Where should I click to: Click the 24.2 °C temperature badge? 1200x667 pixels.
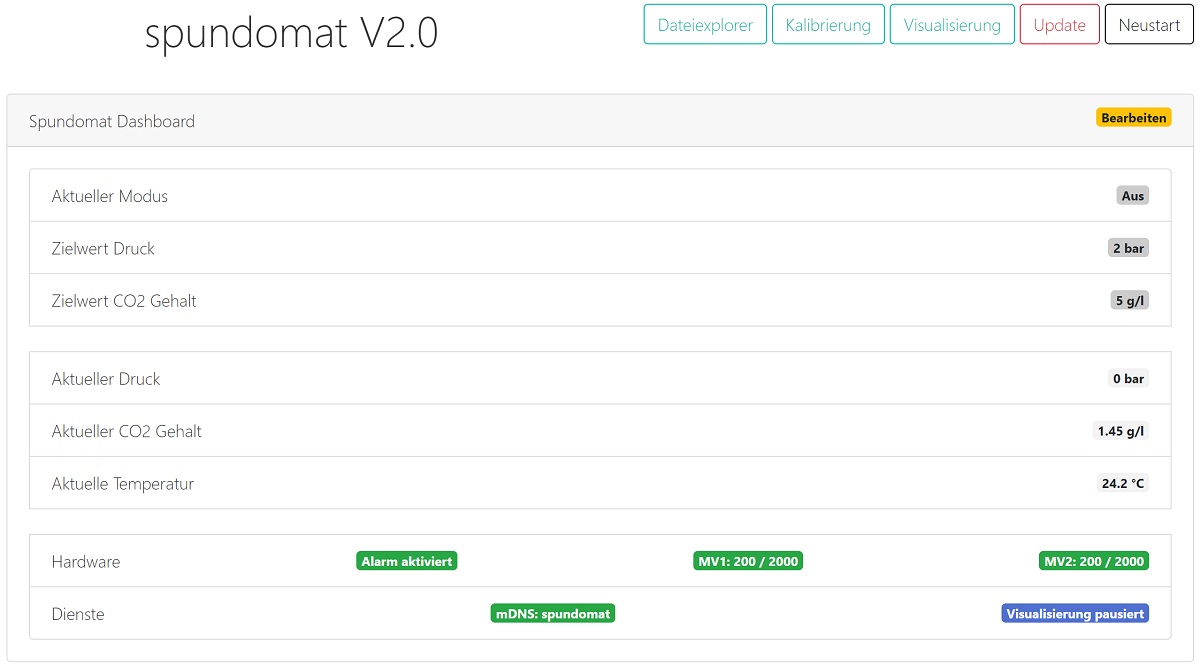tap(1123, 483)
